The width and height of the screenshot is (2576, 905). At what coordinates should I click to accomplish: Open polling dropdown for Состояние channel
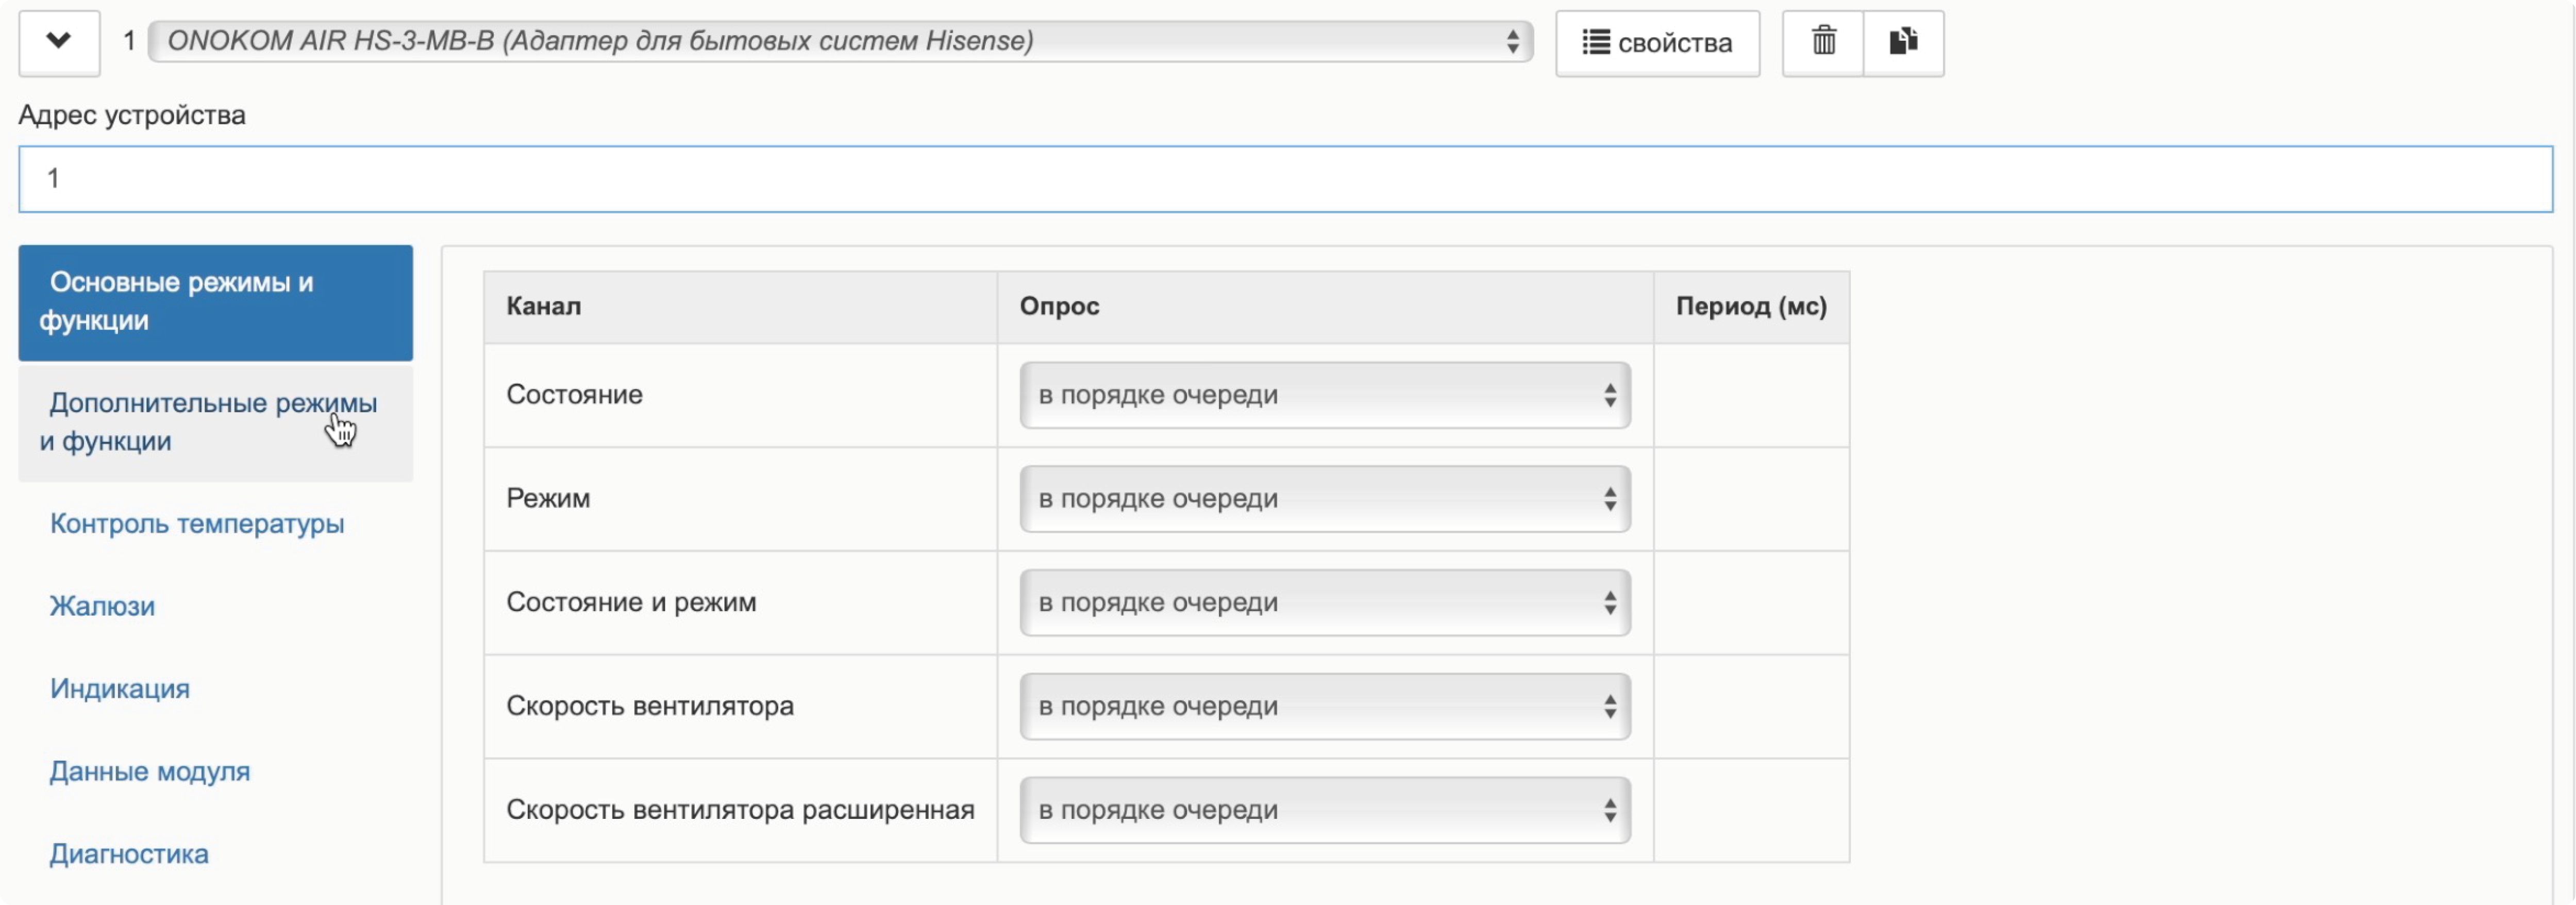click(x=1324, y=395)
